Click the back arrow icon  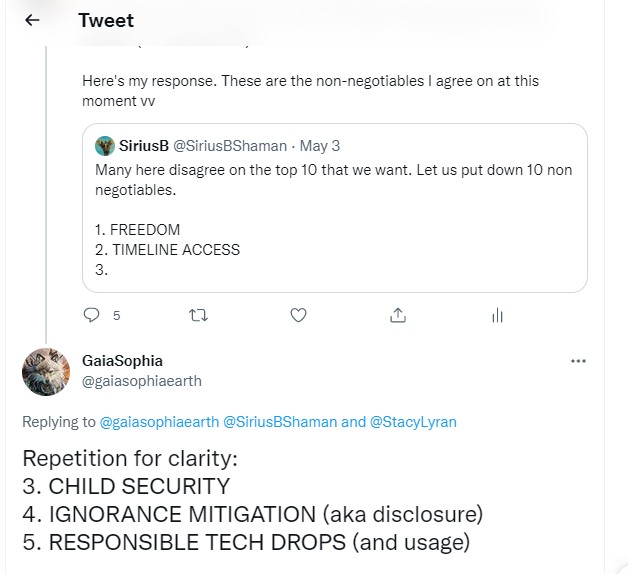point(32,20)
